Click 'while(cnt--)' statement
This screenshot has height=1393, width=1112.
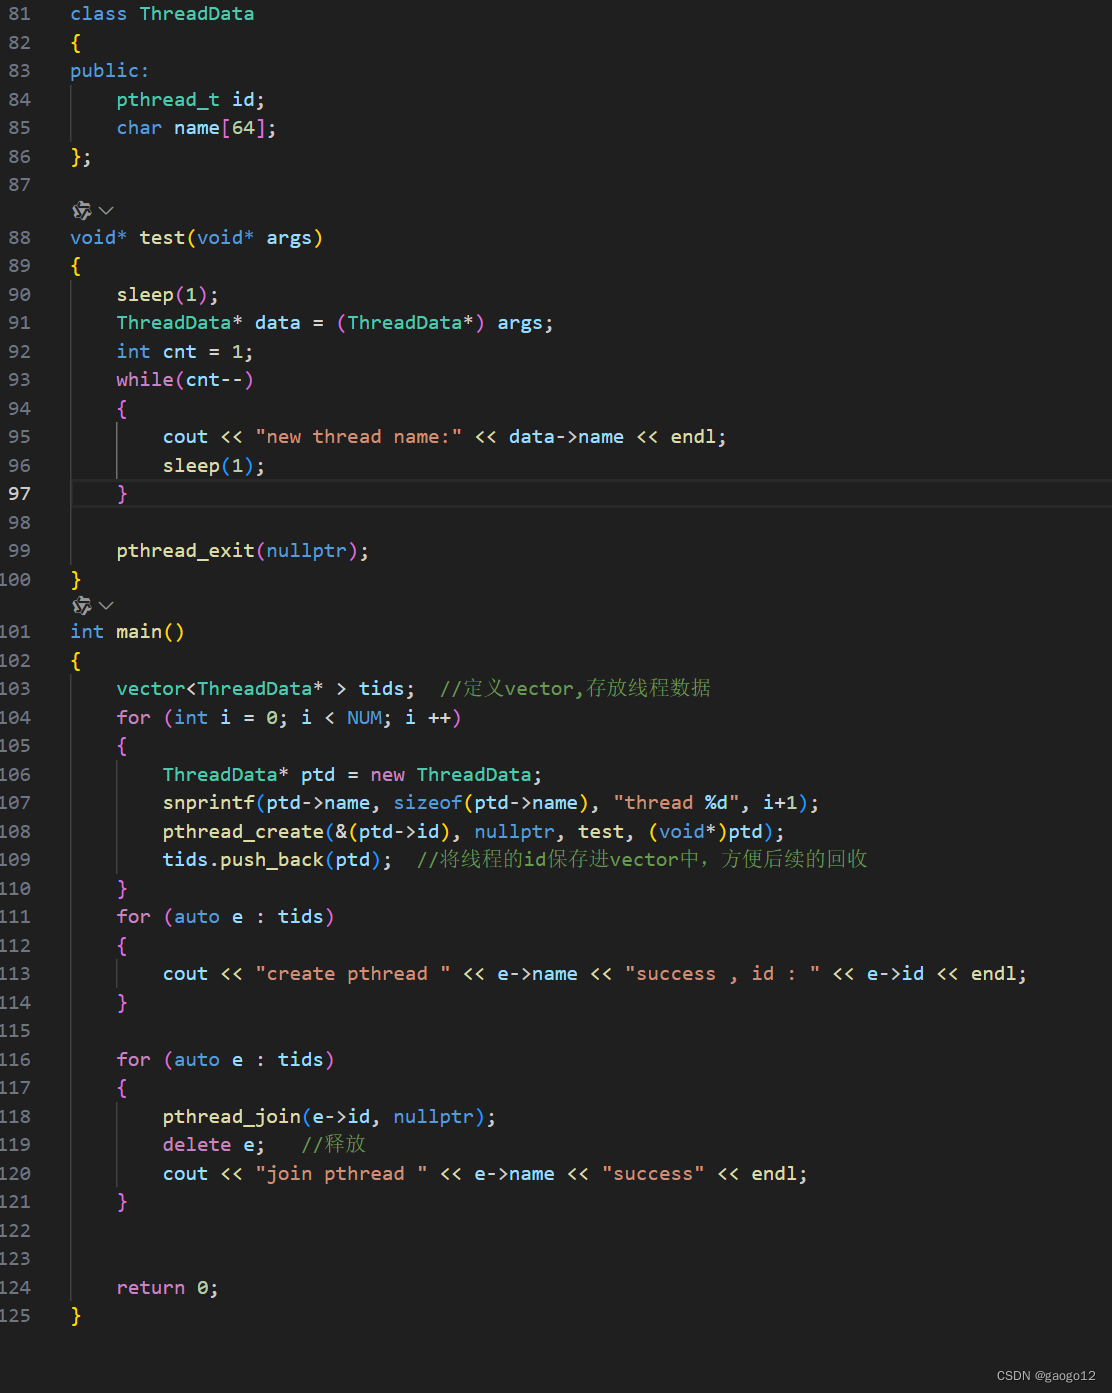pyautogui.click(x=185, y=380)
